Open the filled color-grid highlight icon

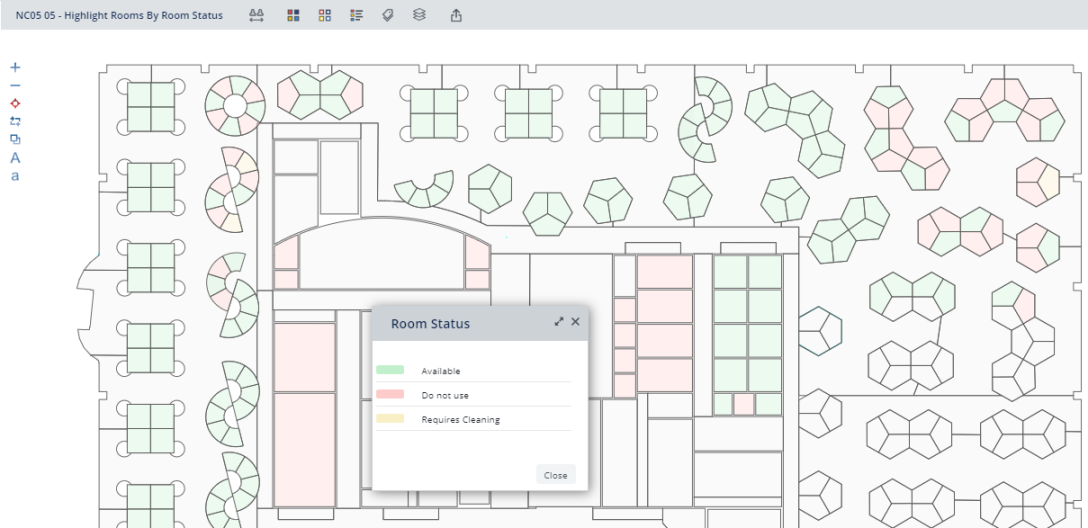[x=294, y=15]
